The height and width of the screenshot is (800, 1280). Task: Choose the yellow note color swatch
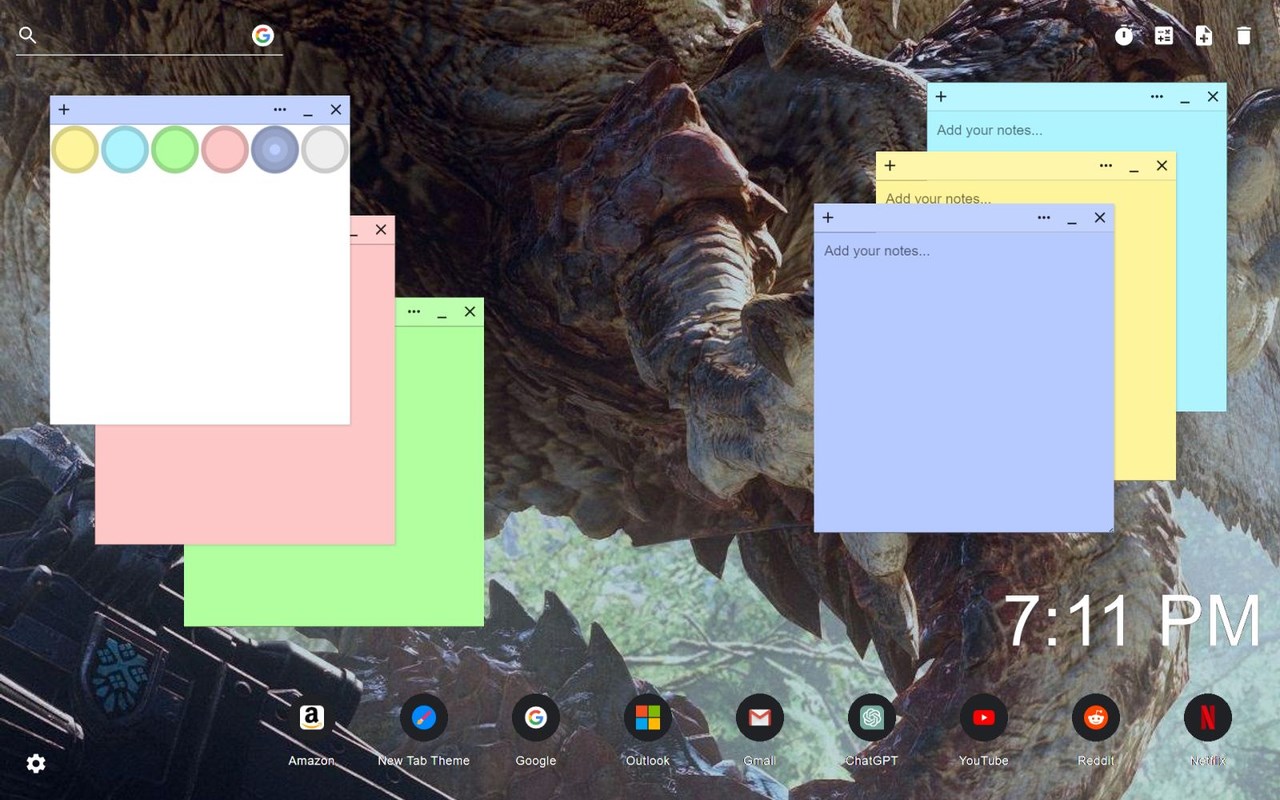click(75, 149)
